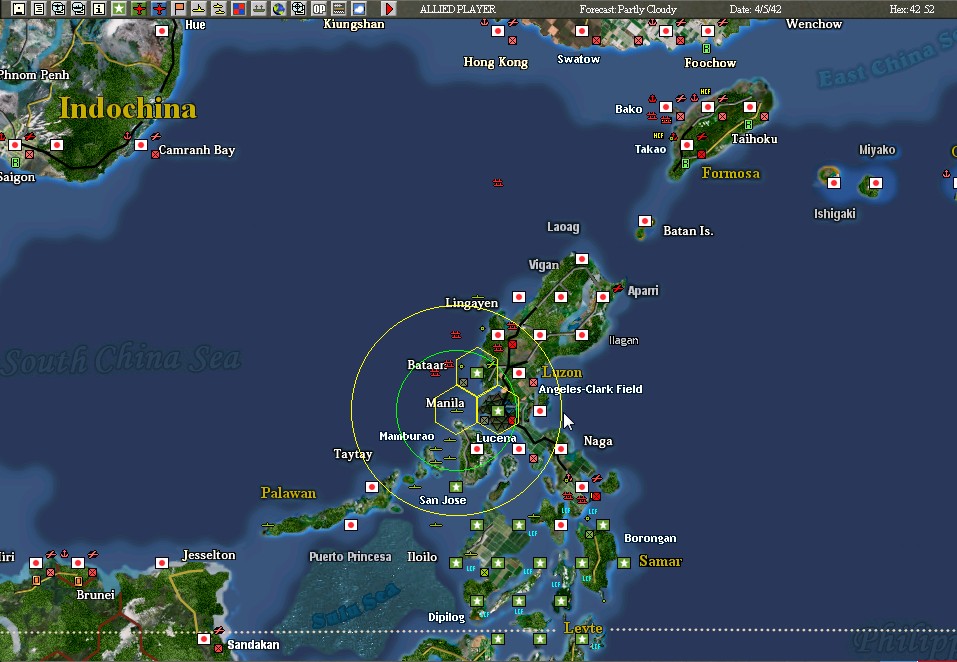Click the gray ship with masts icon
Screen dimensions: 957x662
(x=259, y=9)
